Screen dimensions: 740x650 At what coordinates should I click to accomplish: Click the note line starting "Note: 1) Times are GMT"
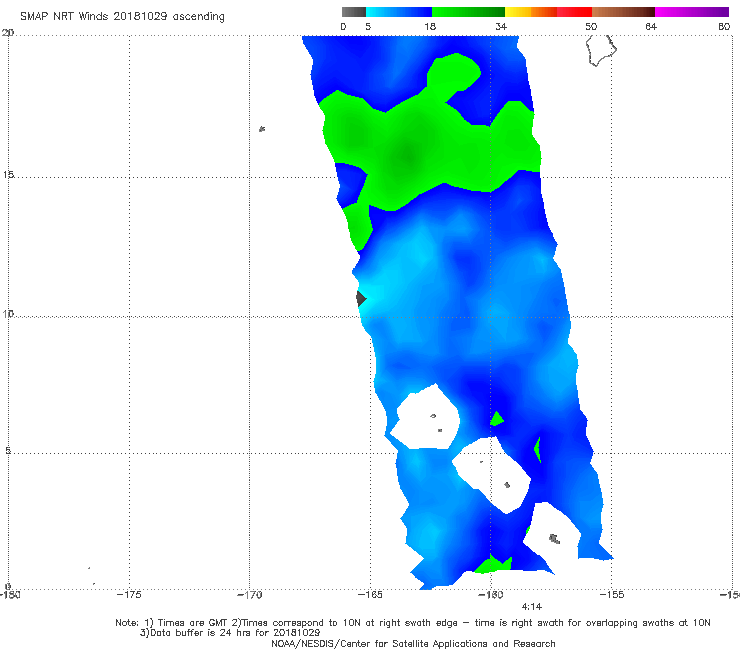413,623
